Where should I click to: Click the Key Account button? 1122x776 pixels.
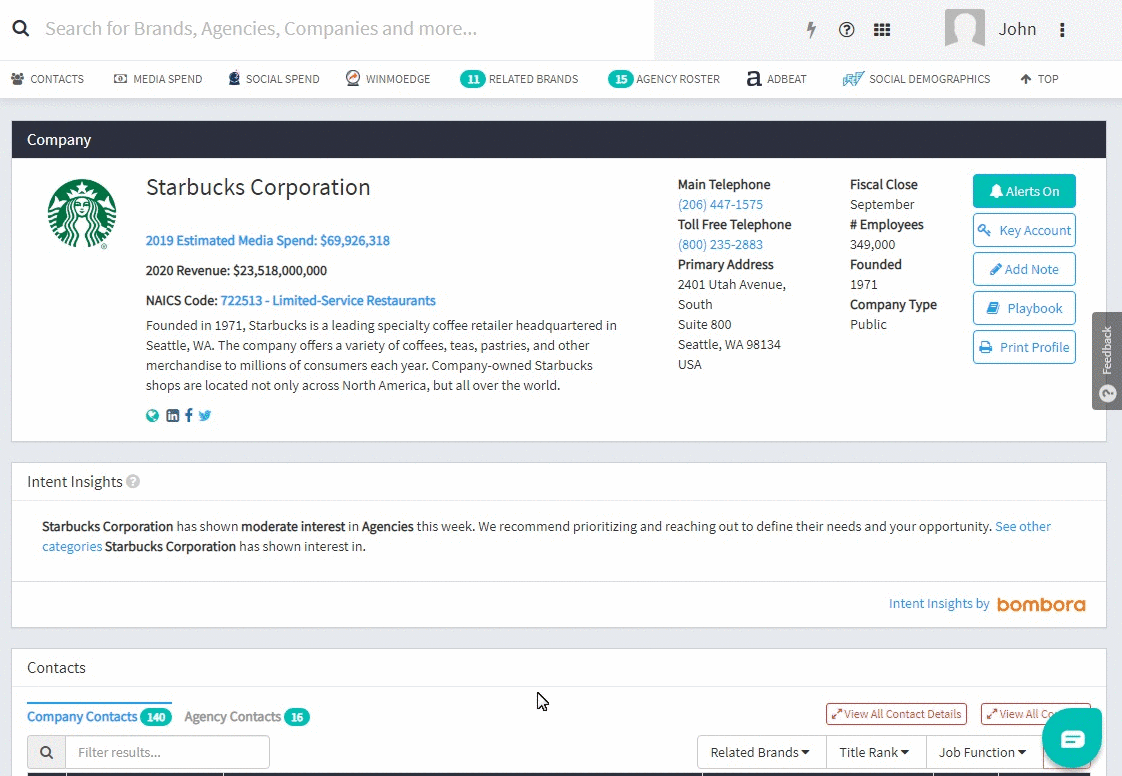1024,231
